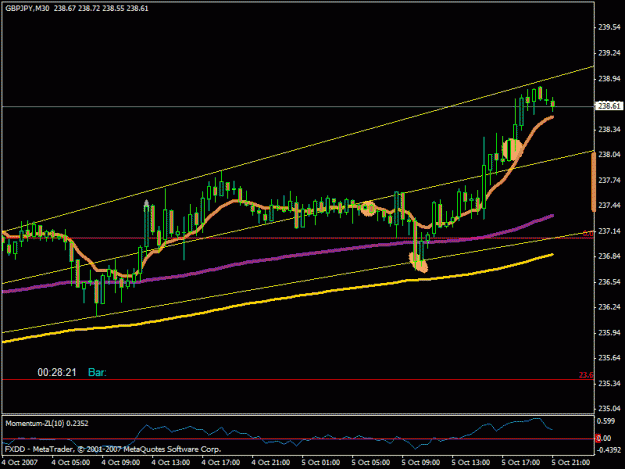Screen dimensions: 625x469
Task: Select the 0.0 Fibonacci level label
Action: pyautogui.click(x=588, y=234)
